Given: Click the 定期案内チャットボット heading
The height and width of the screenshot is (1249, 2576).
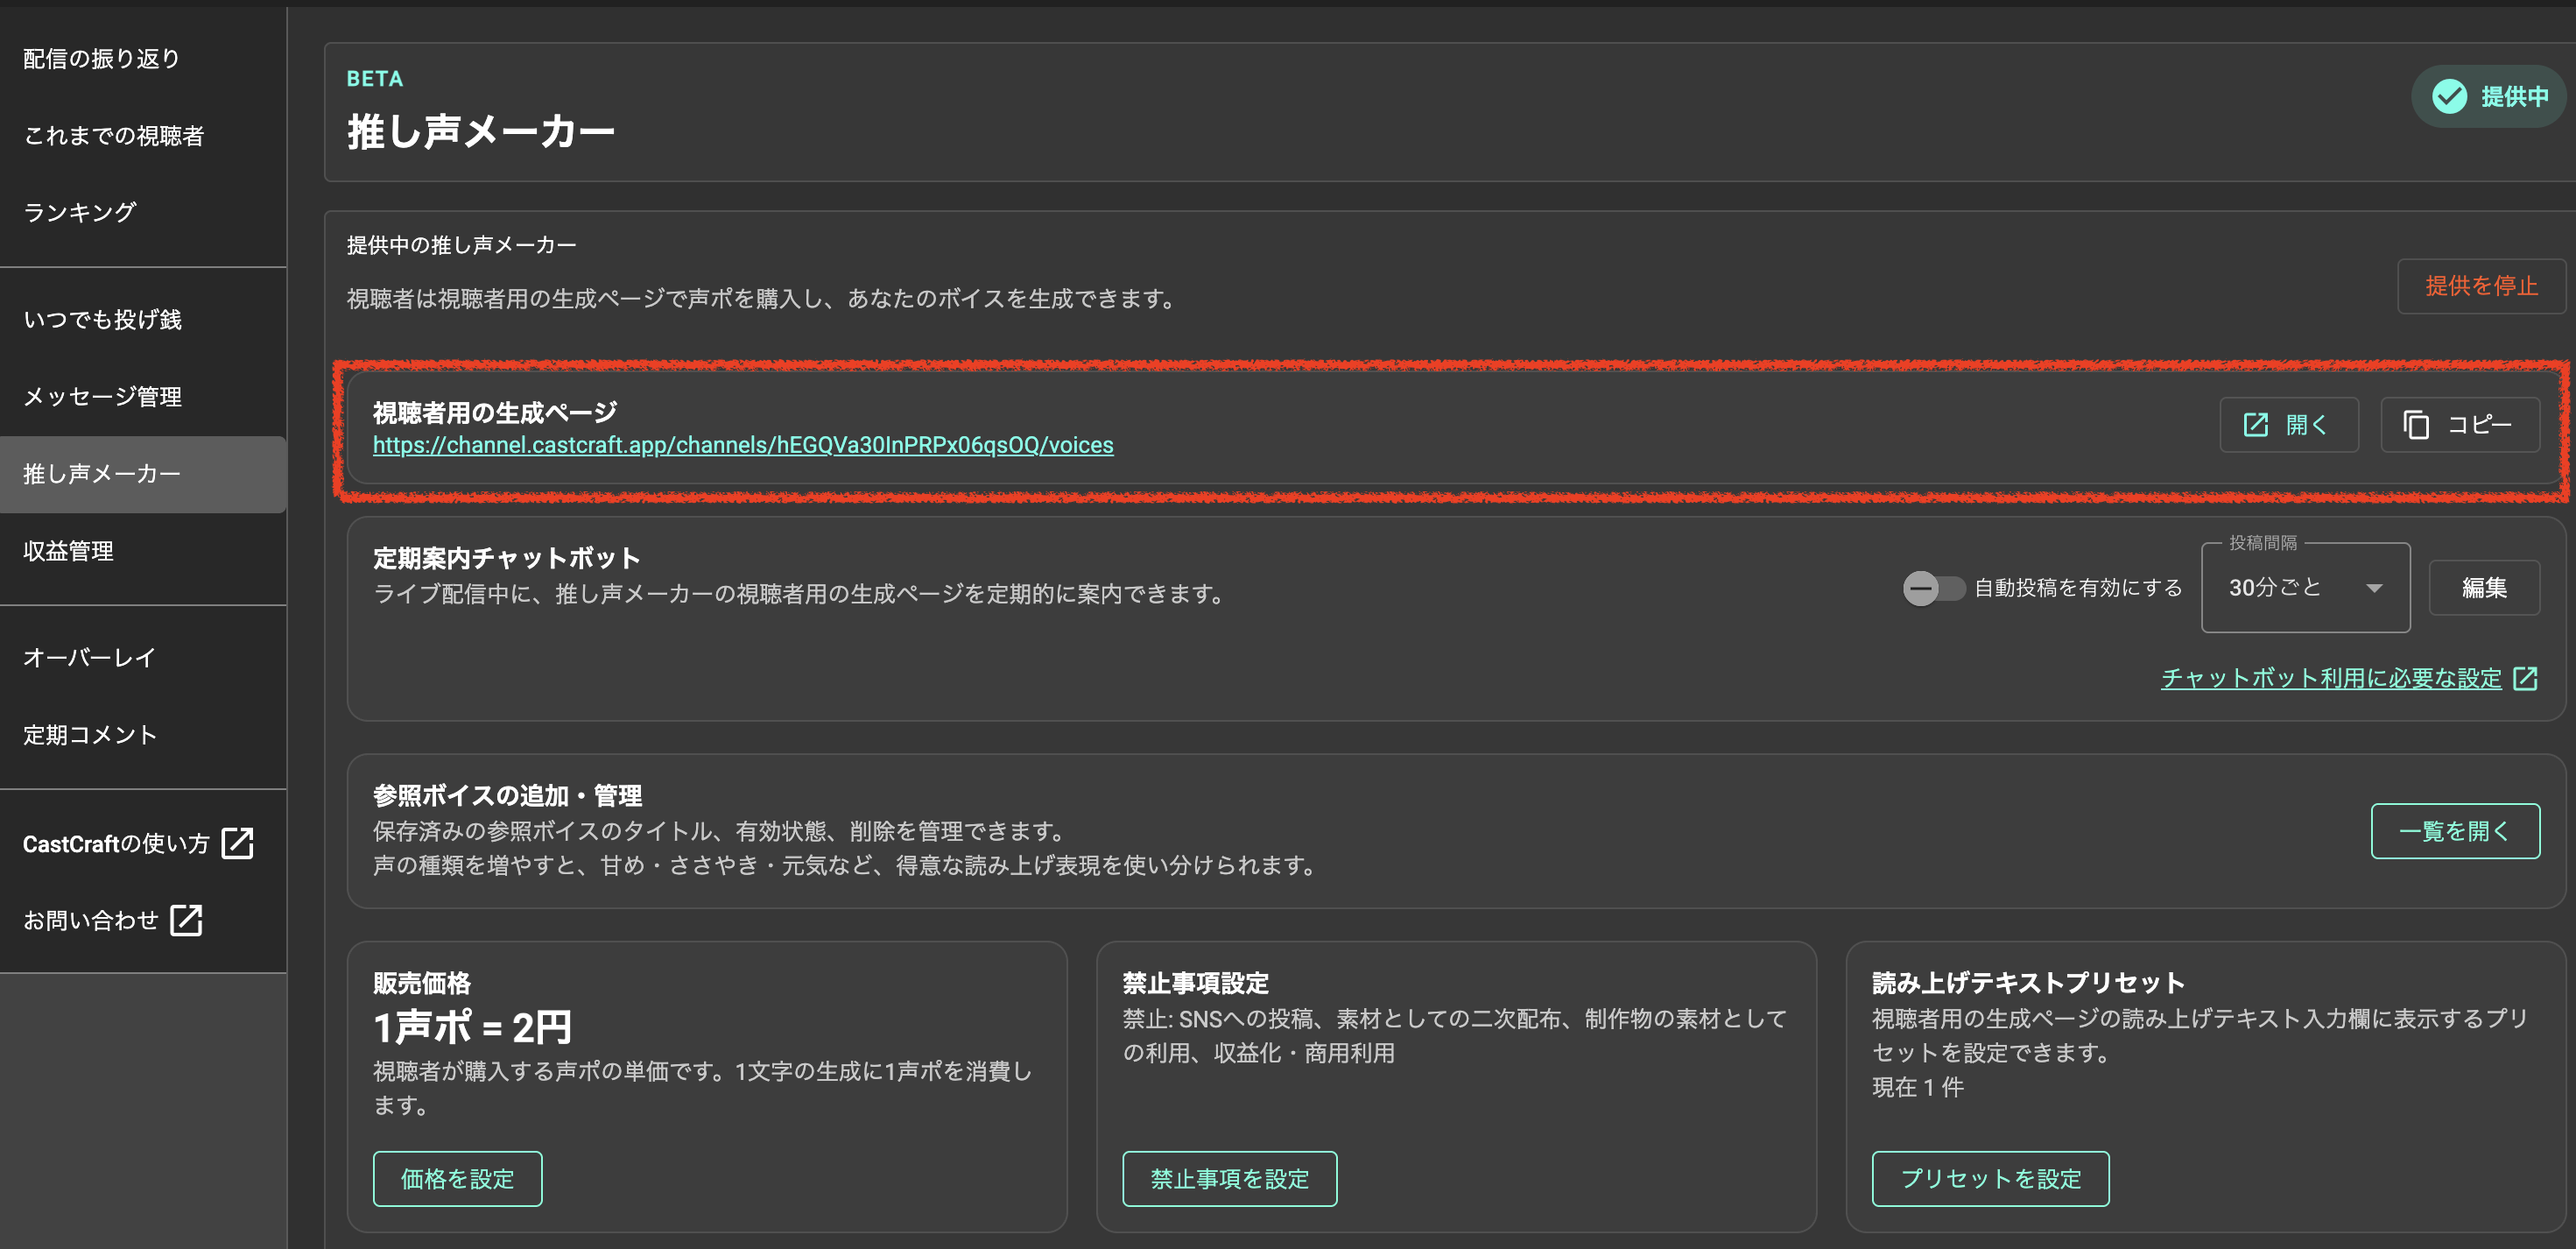Looking at the screenshot, I should pyautogui.click(x=507, y=558).
